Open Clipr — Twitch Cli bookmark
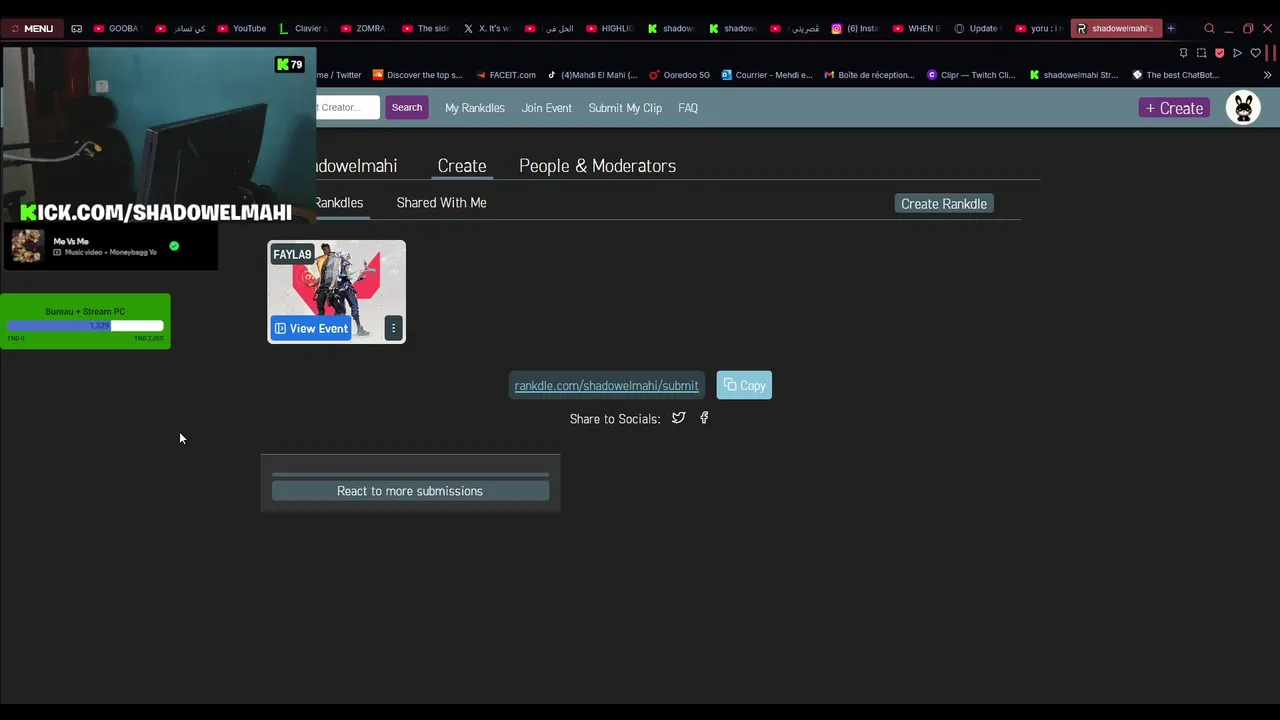This screenshot has height=720, width=1280. [971, 75]
